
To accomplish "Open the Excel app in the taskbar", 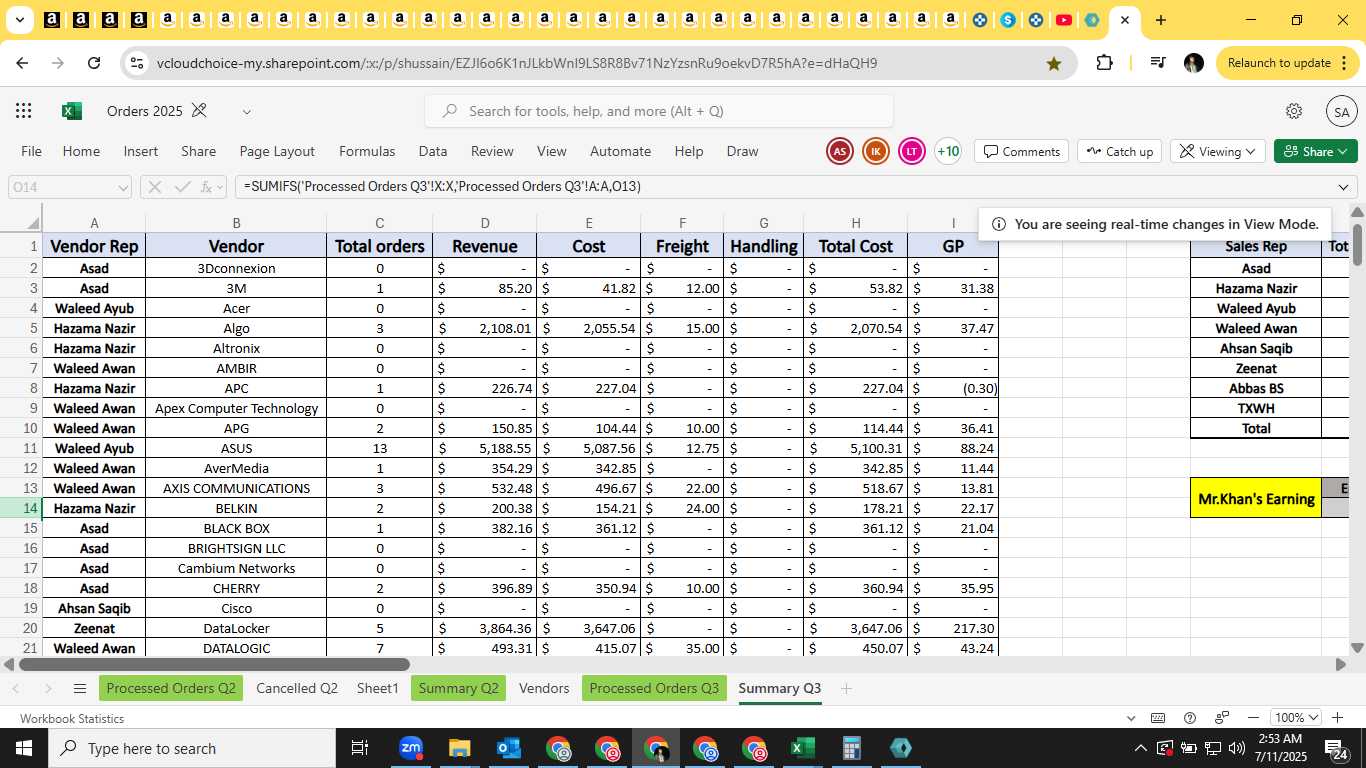I will click(803, 748).
